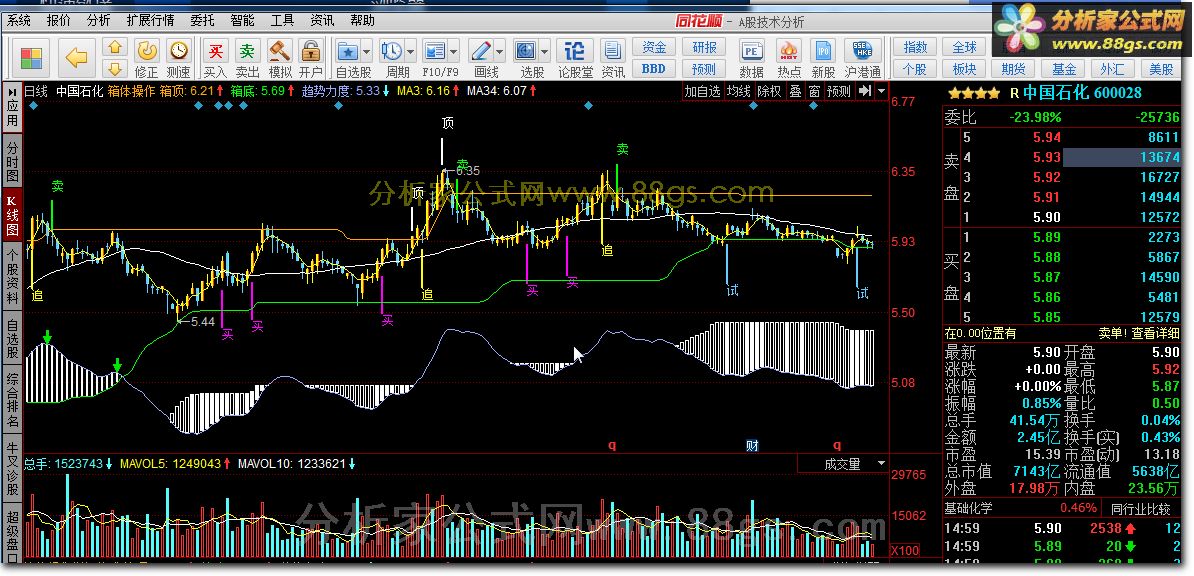The width and height of the screenshot is (1194, 576).
Task: Click the 资金 button
Action: (653, 47)
